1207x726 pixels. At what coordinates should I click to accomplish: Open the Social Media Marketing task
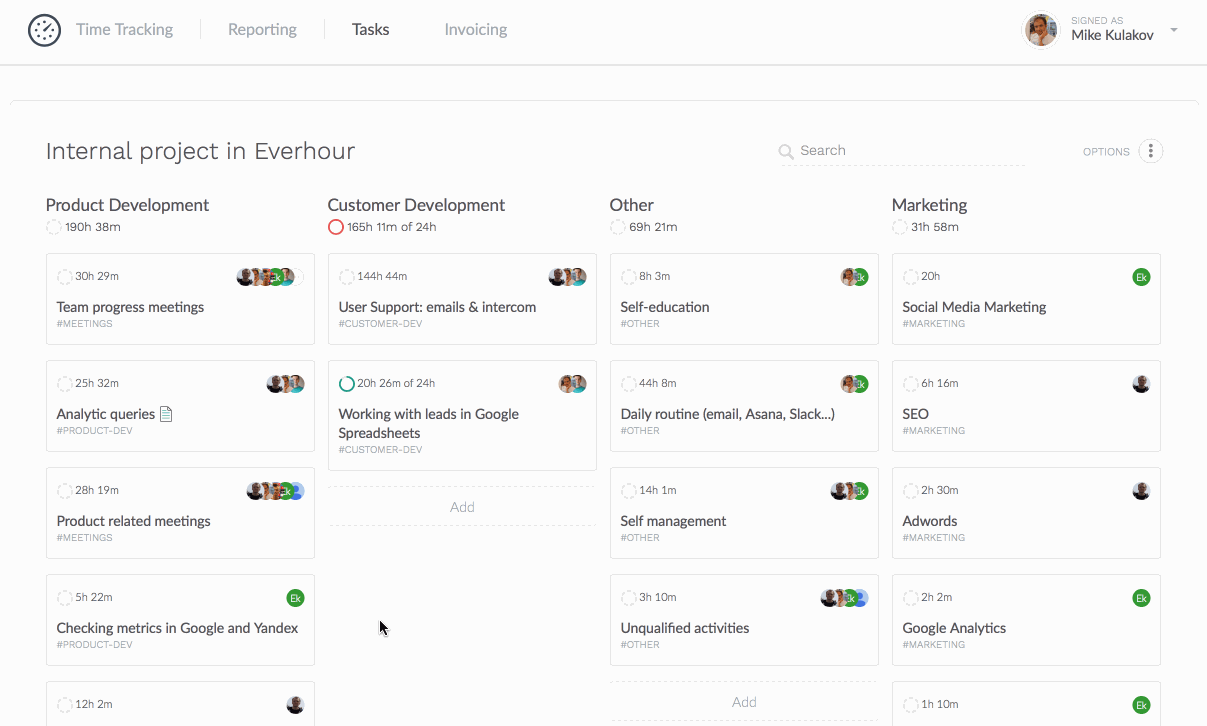(x=974, y=307)
